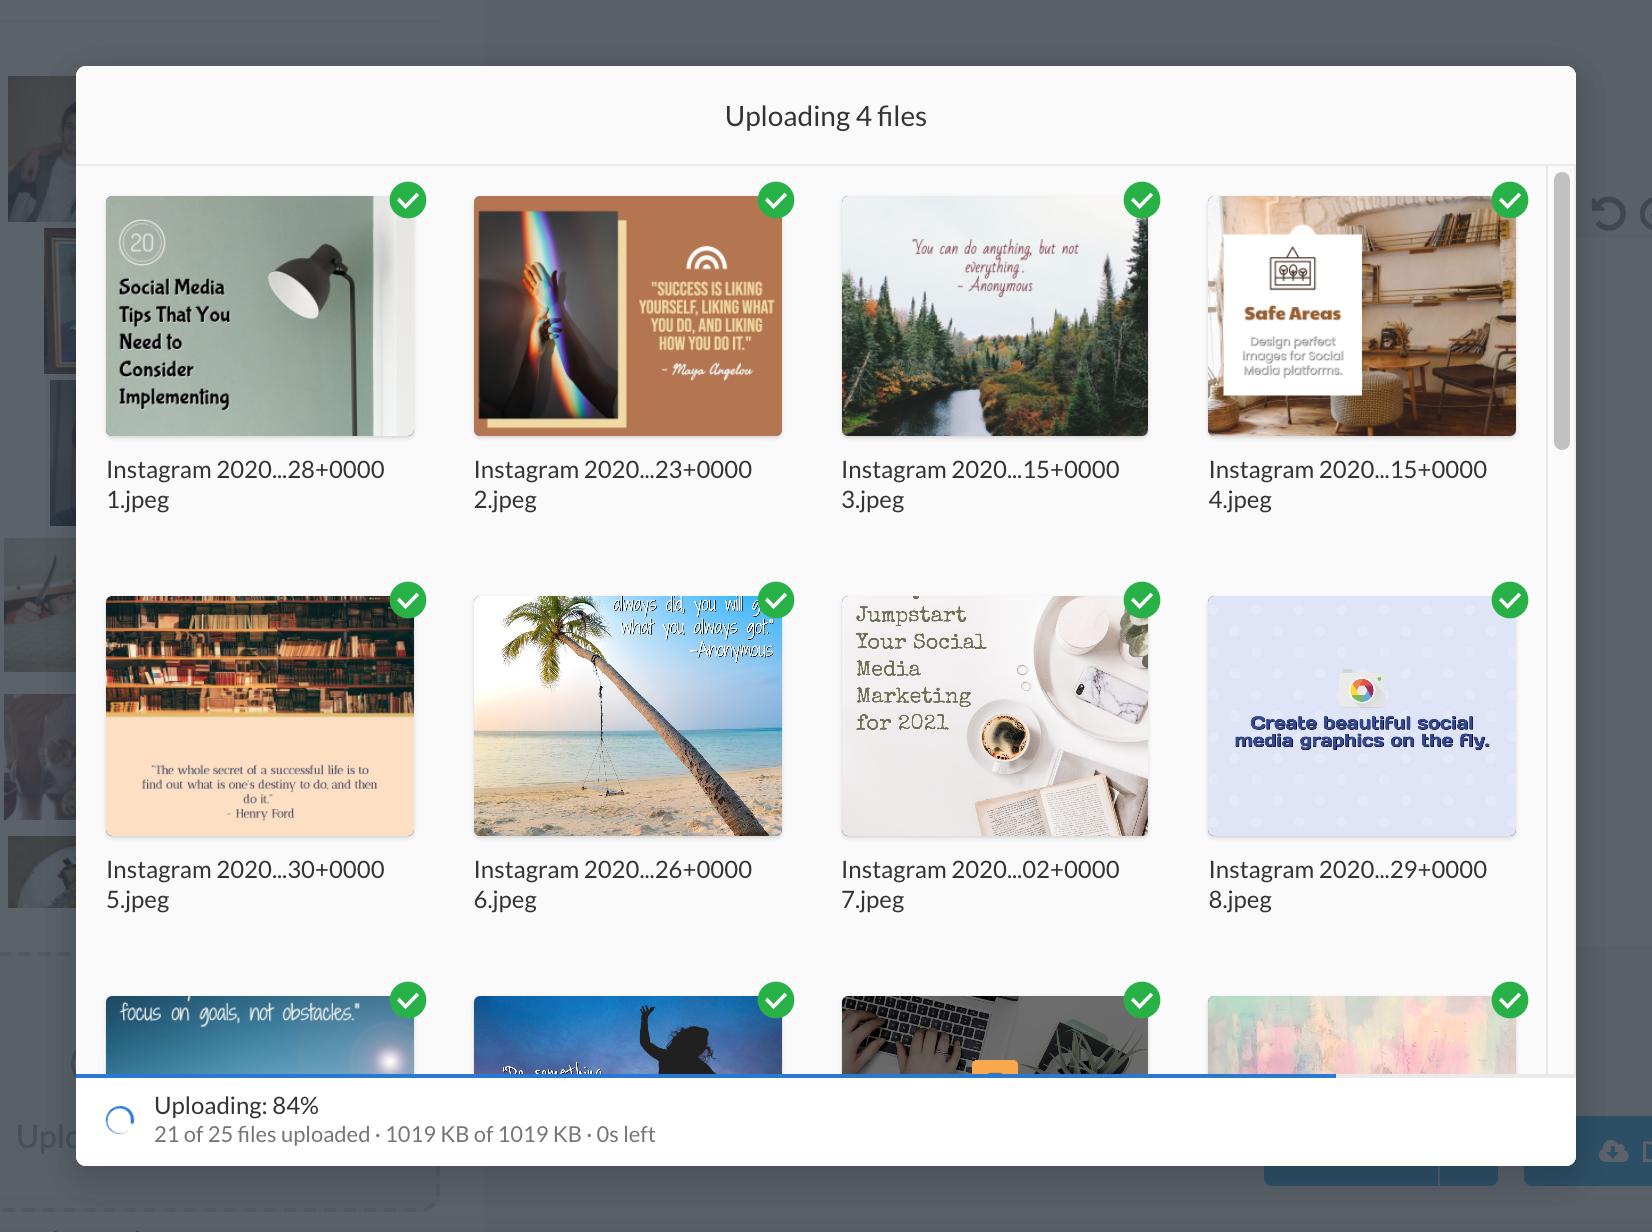The image size is (1652, 1232).
Task: Click the redo arrow icon
Action: [x=1646, y=212]
